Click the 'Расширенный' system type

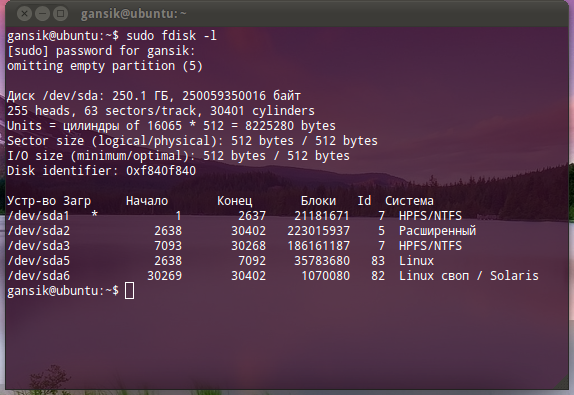pos(437,231)
